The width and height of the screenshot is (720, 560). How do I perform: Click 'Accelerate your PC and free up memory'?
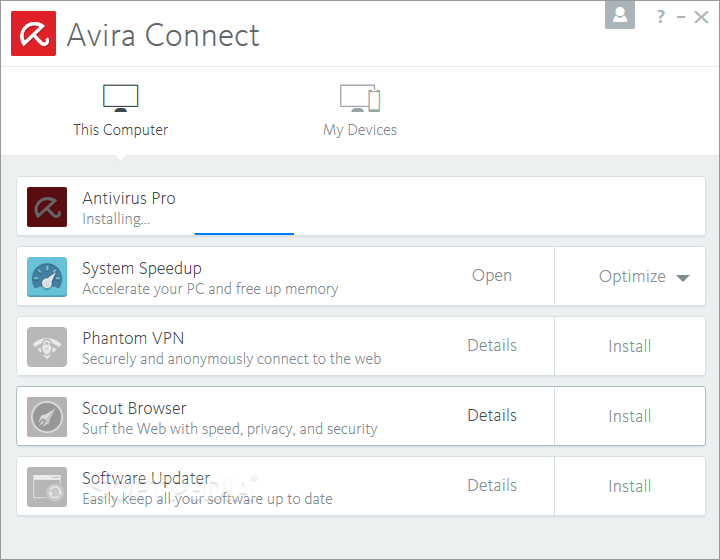pyautogui.click(x=210, y=289)
